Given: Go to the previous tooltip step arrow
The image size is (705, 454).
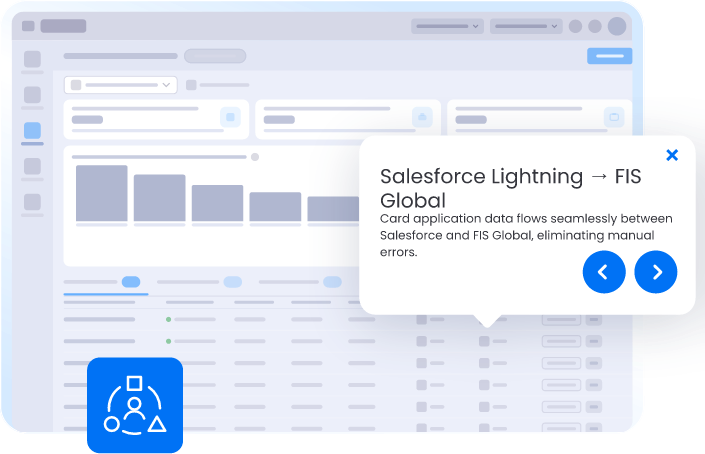Looking at the screenshot, I should point(604,272).
